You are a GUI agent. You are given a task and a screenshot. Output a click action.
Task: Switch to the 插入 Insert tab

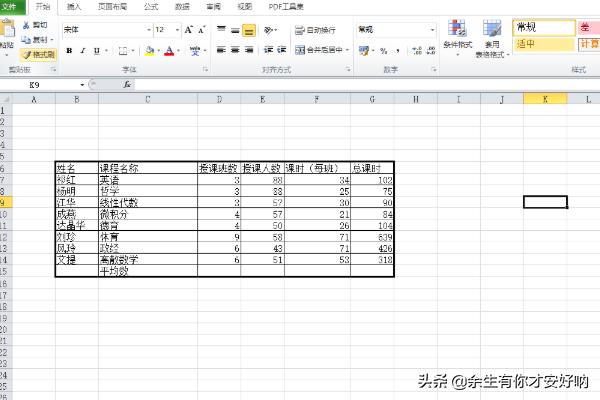pos(73,7)
